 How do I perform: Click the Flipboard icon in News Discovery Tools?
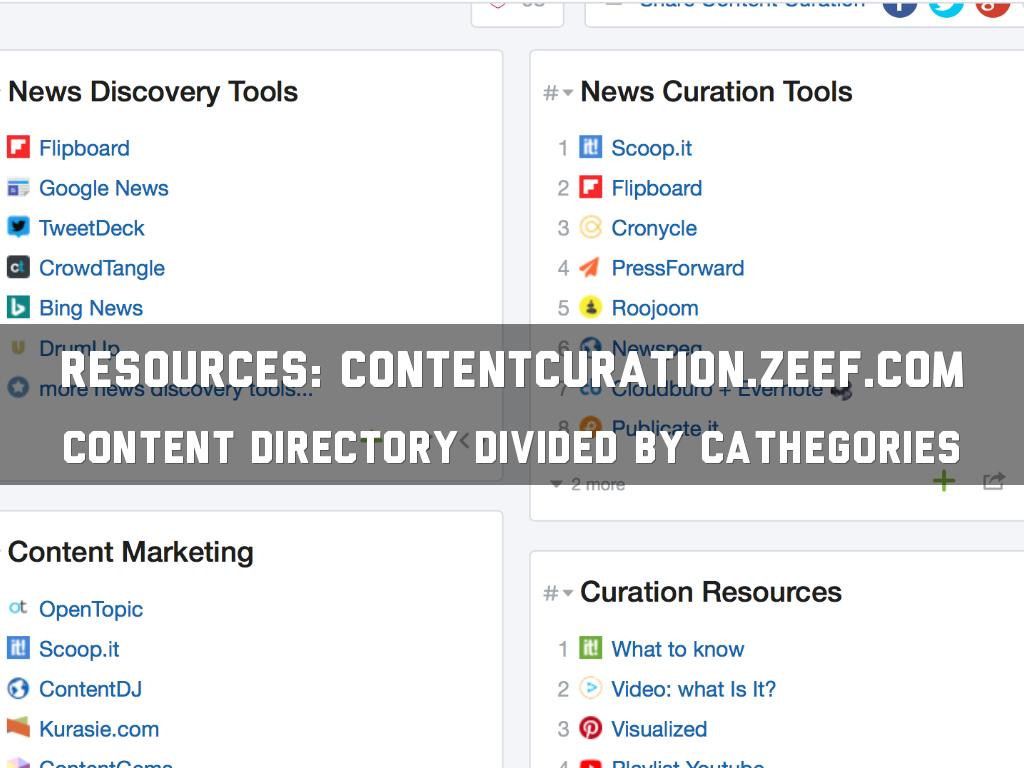click(18, 148)
